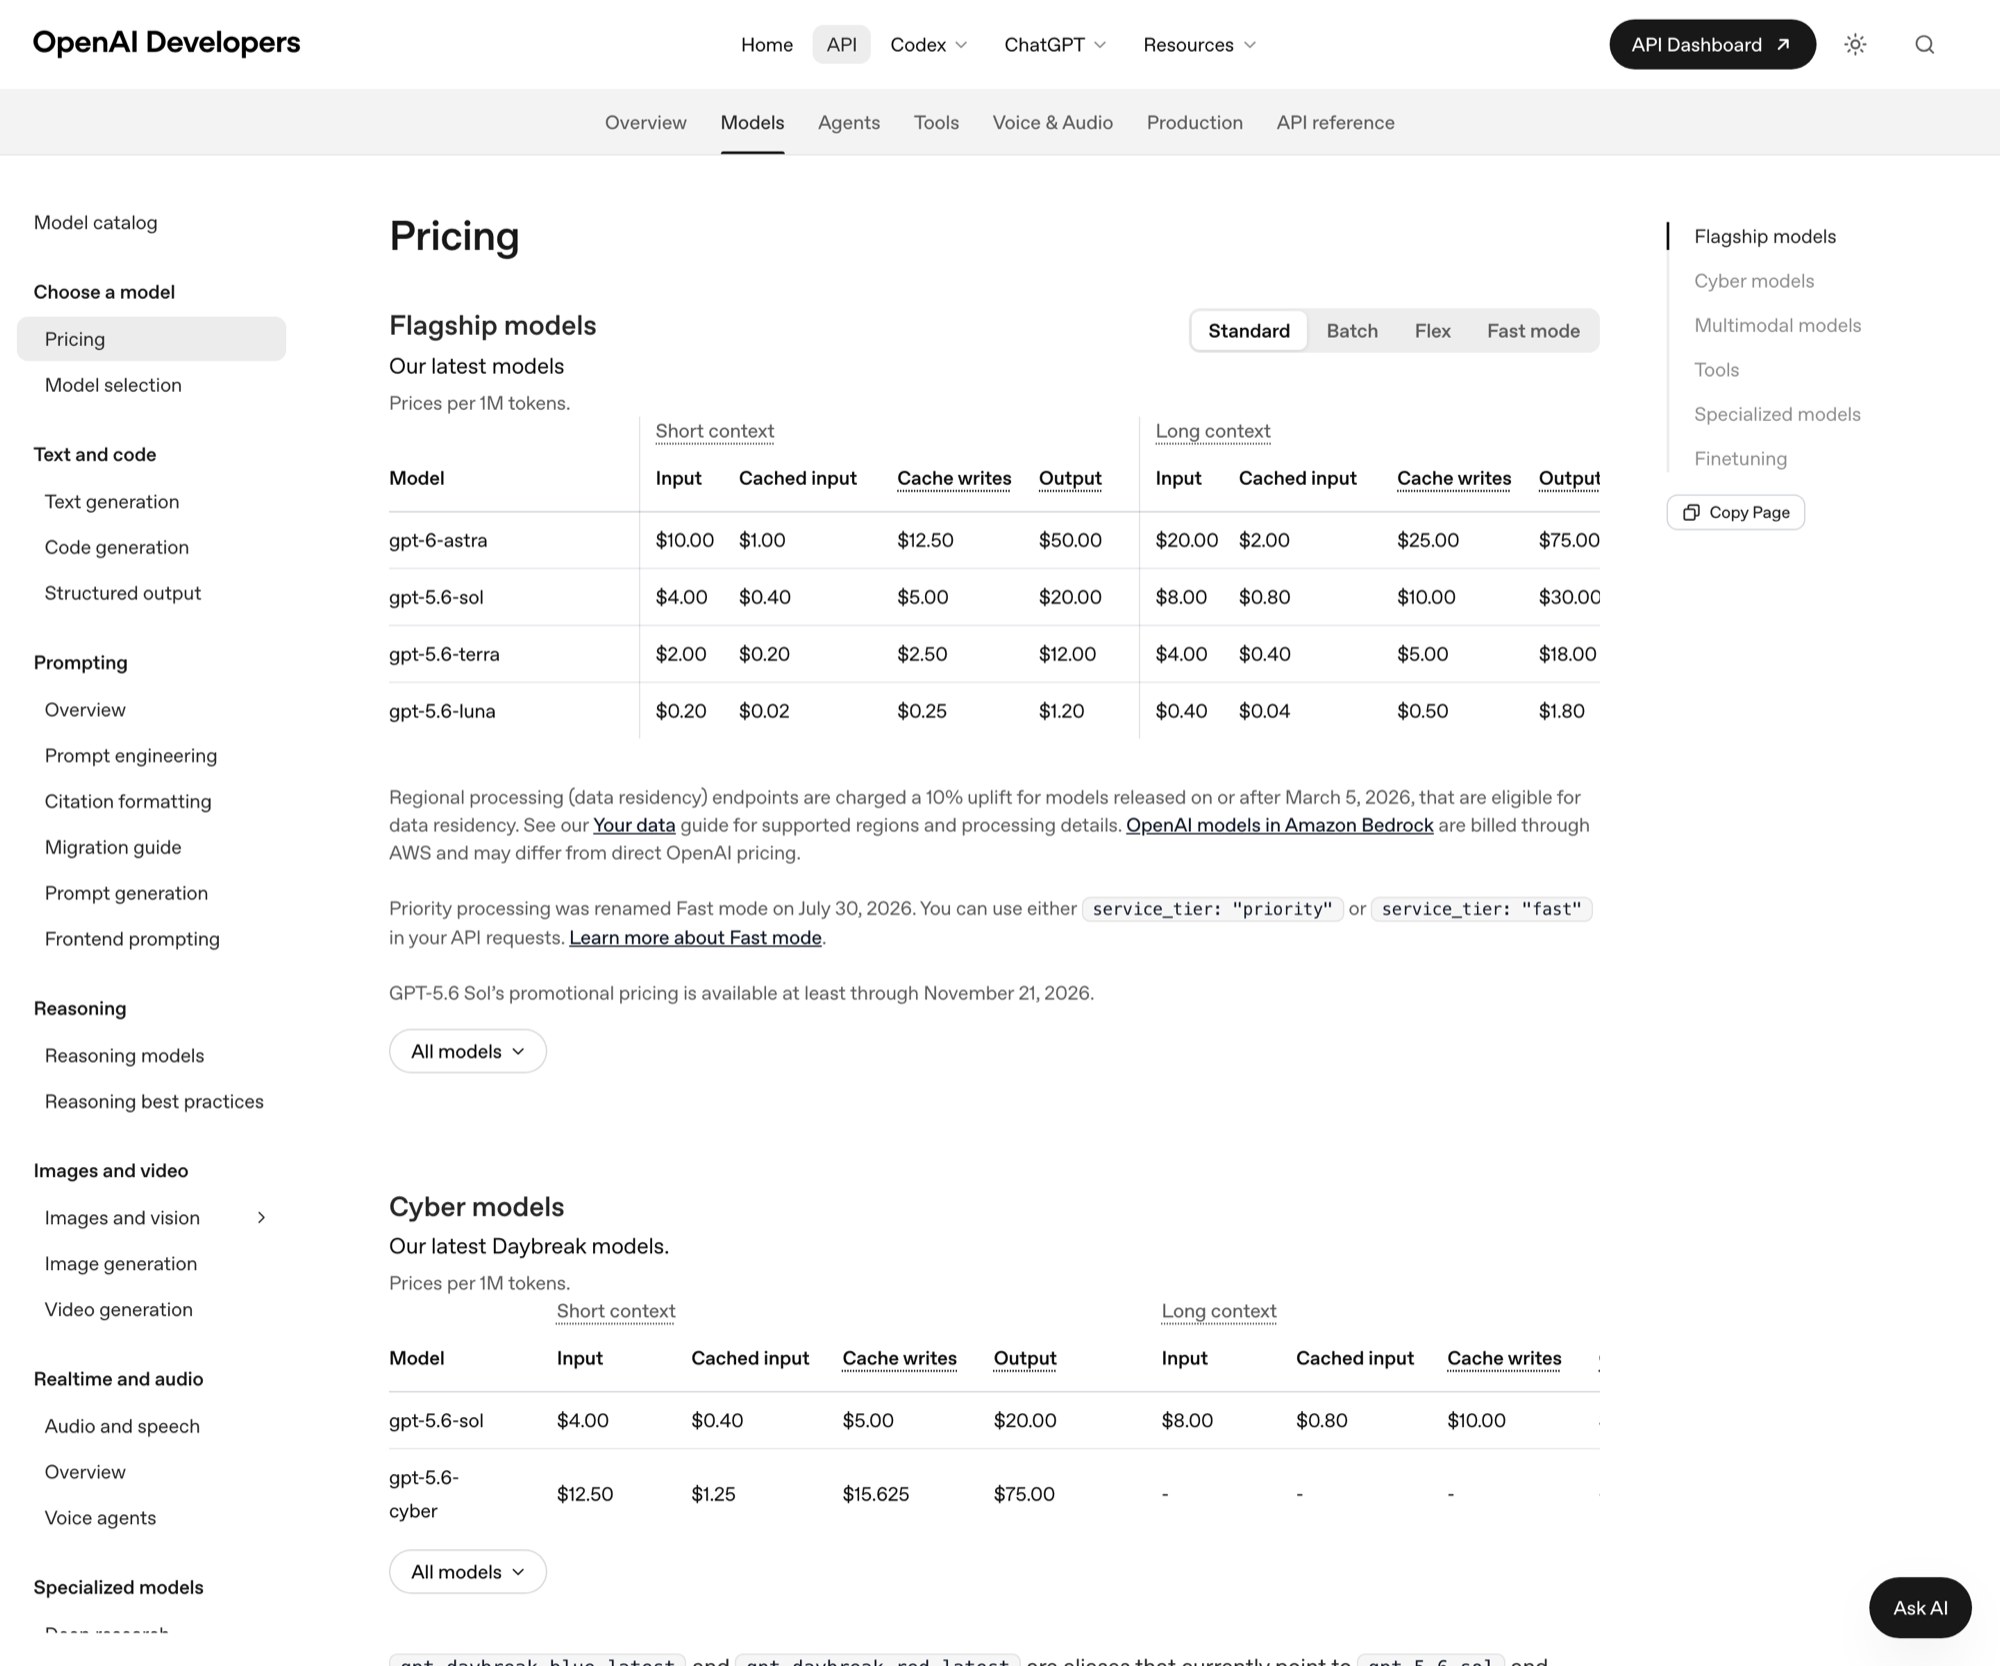Viewport: 2000px width, 1666px height.
Task: Click Short context header in Flagship table
Action: (714, 431)
